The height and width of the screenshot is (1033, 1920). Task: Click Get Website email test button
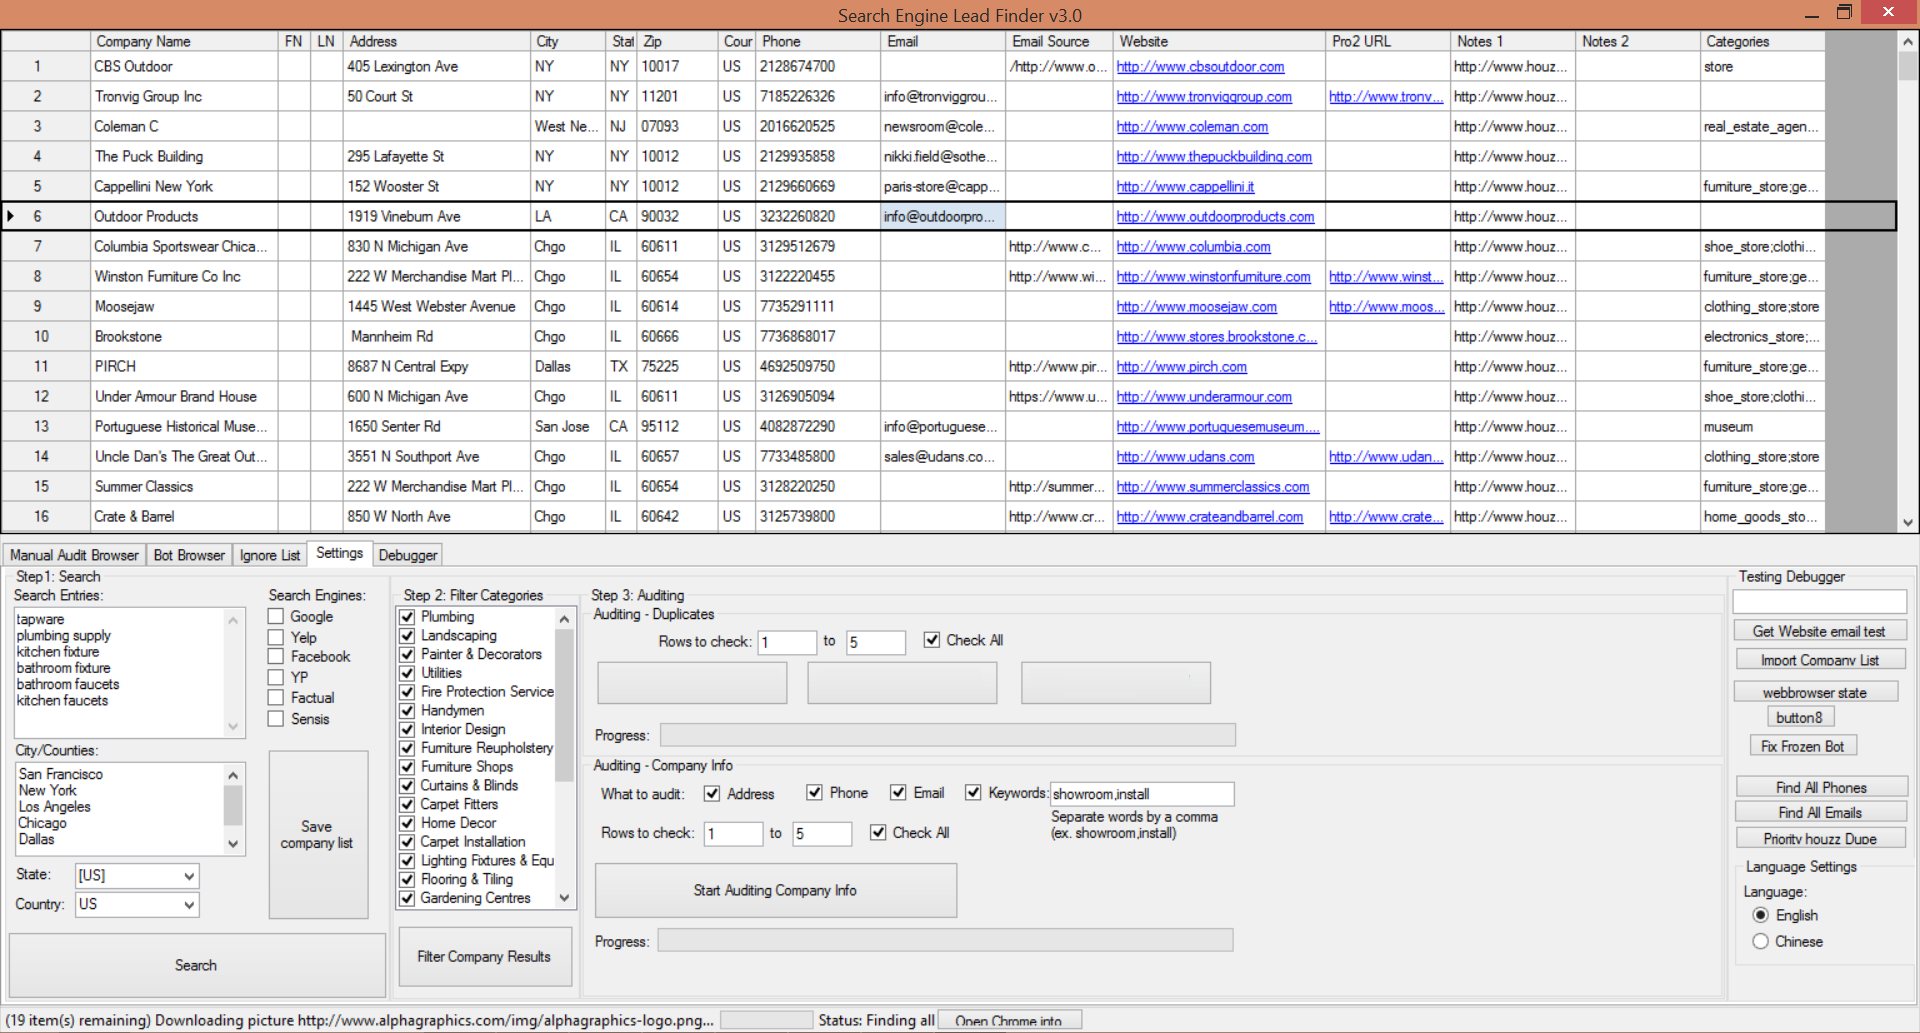pos(1819,631)
